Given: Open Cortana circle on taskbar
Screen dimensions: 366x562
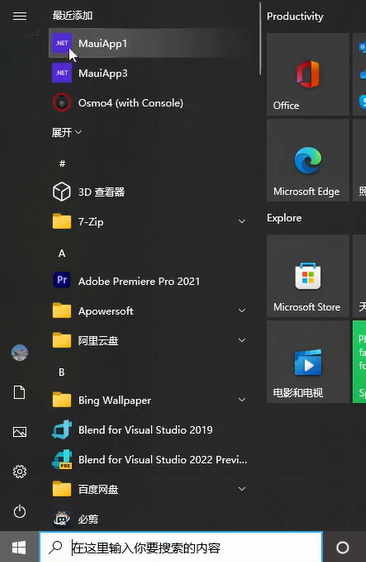Looking at the screenshot, I should tap(343, 547).
